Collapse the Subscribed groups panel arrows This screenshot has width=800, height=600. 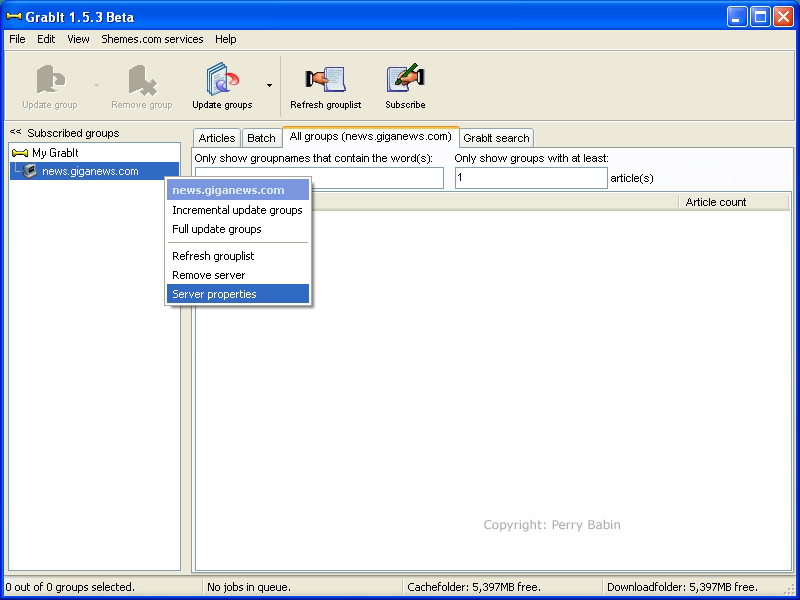[x=15, y=132]
